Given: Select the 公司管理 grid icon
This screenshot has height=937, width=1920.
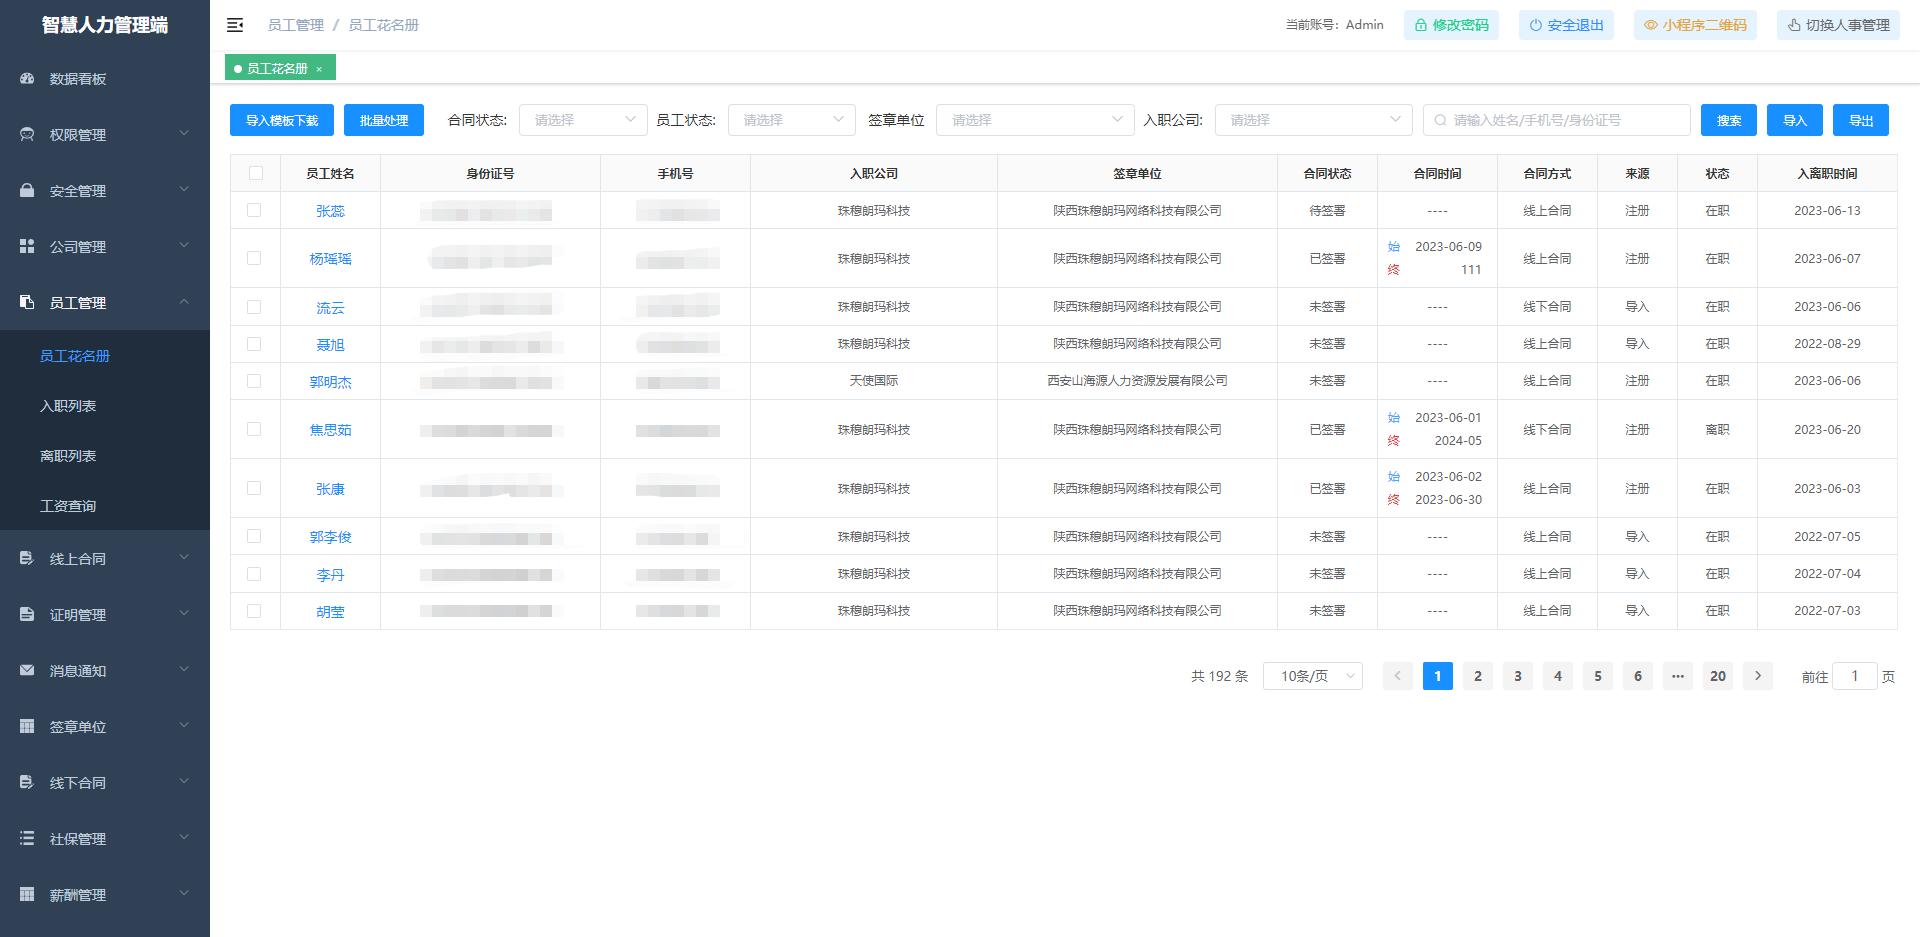Looking at the screenshot, I should tap(25, 246).
